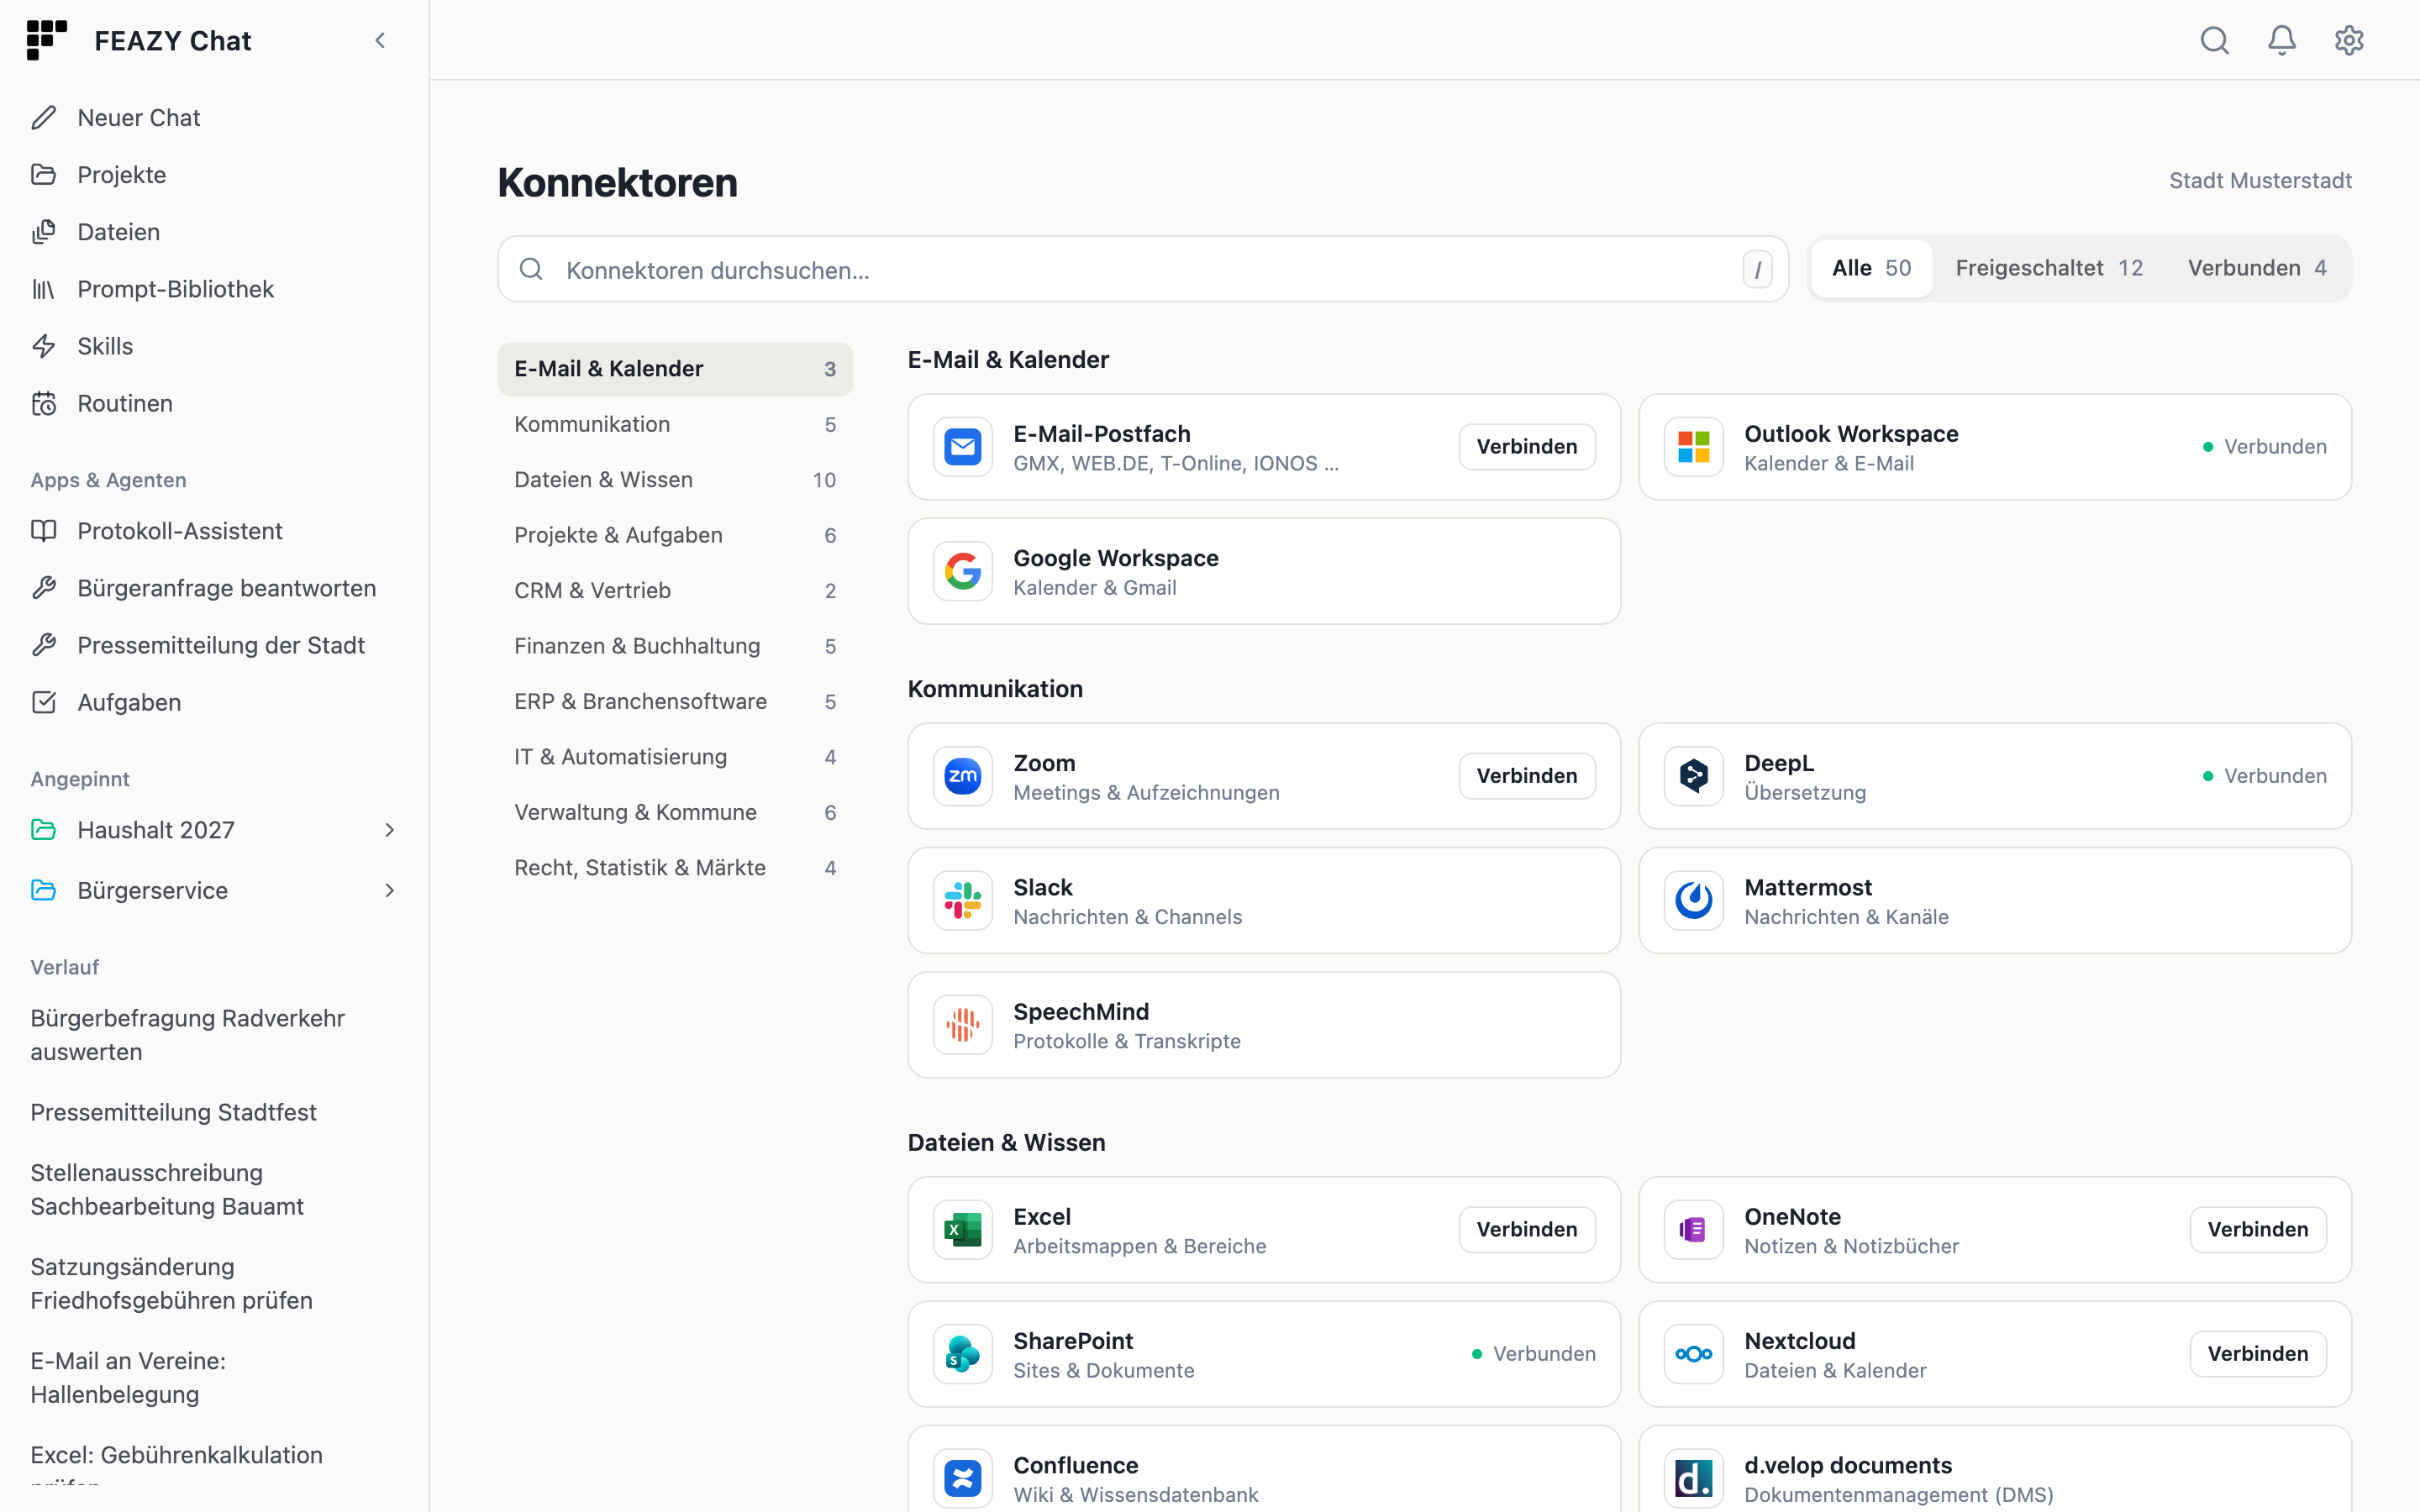Click the Slack connector icon

(x=962, y=900)
